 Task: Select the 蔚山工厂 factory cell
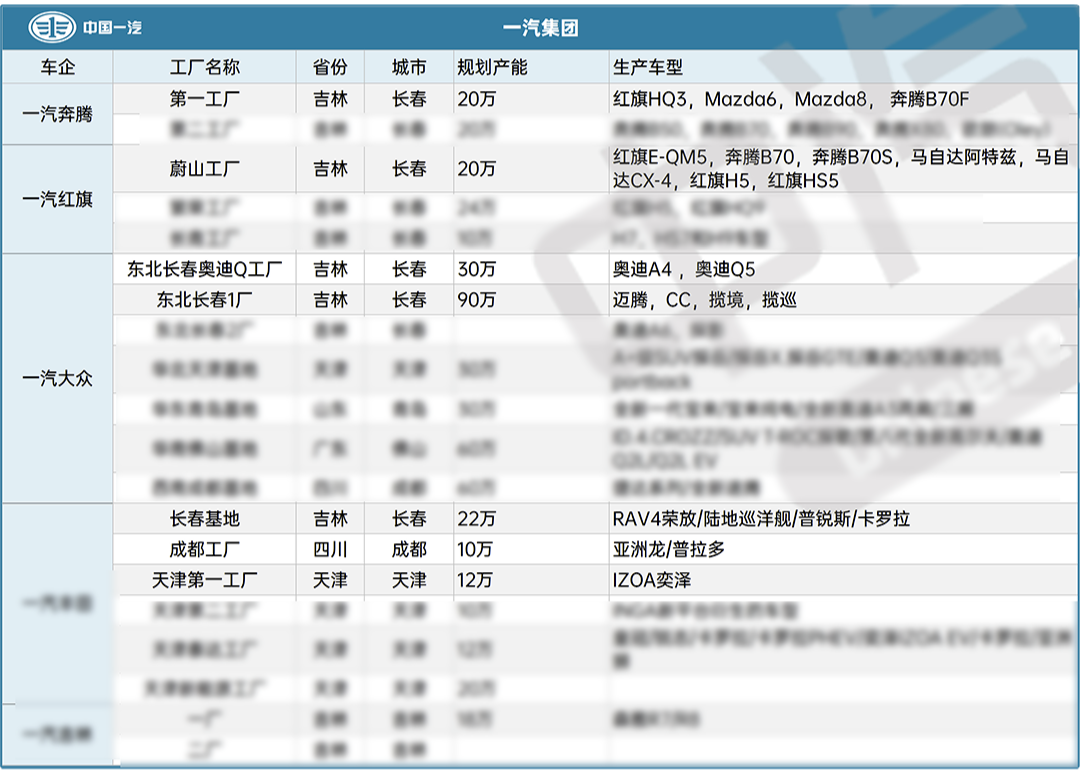click(x=205, y=168)
